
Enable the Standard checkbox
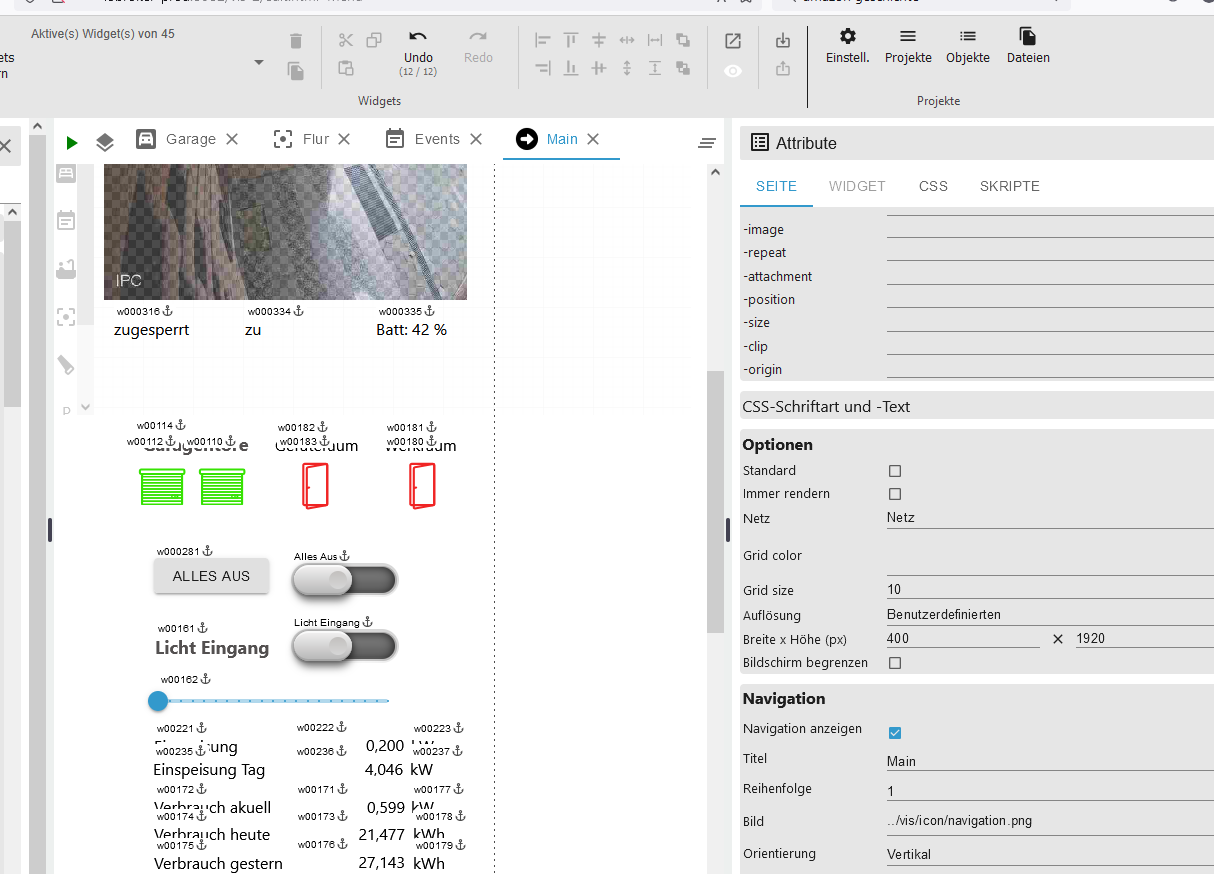point(895,471)
